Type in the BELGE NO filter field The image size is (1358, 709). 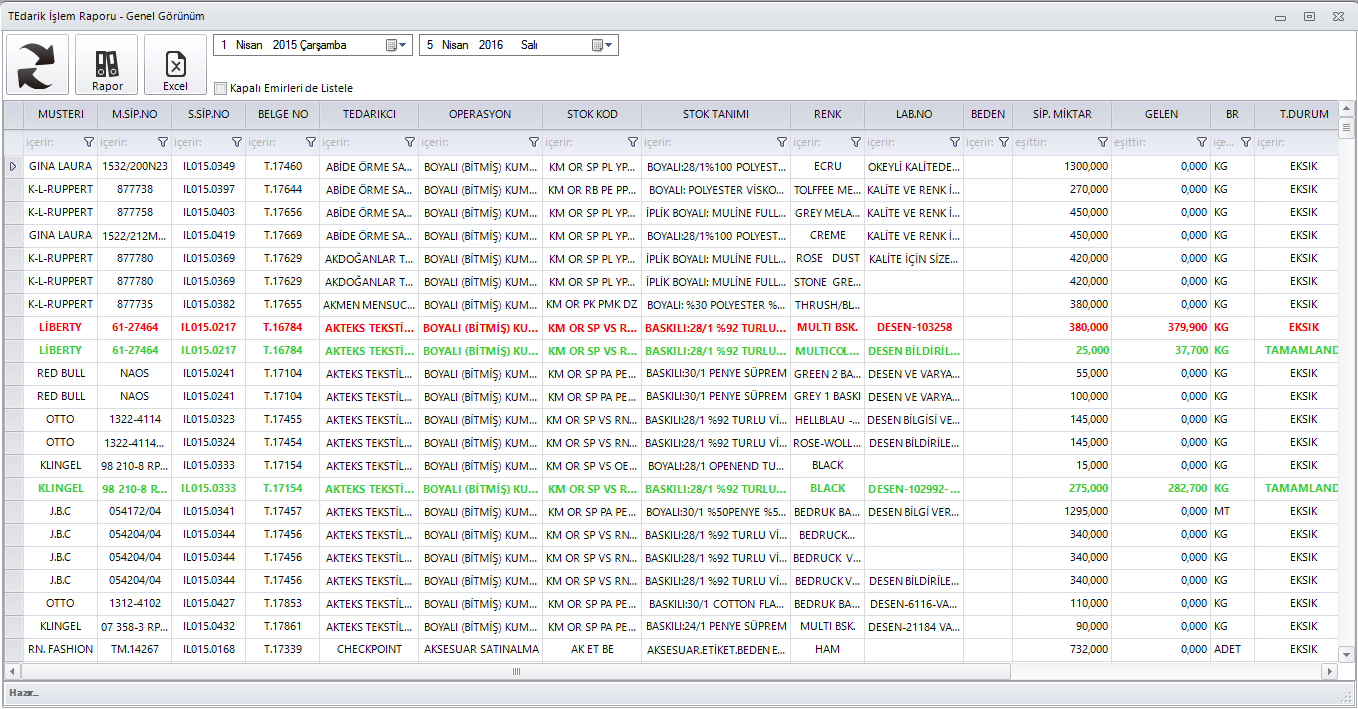pos(274,143)
